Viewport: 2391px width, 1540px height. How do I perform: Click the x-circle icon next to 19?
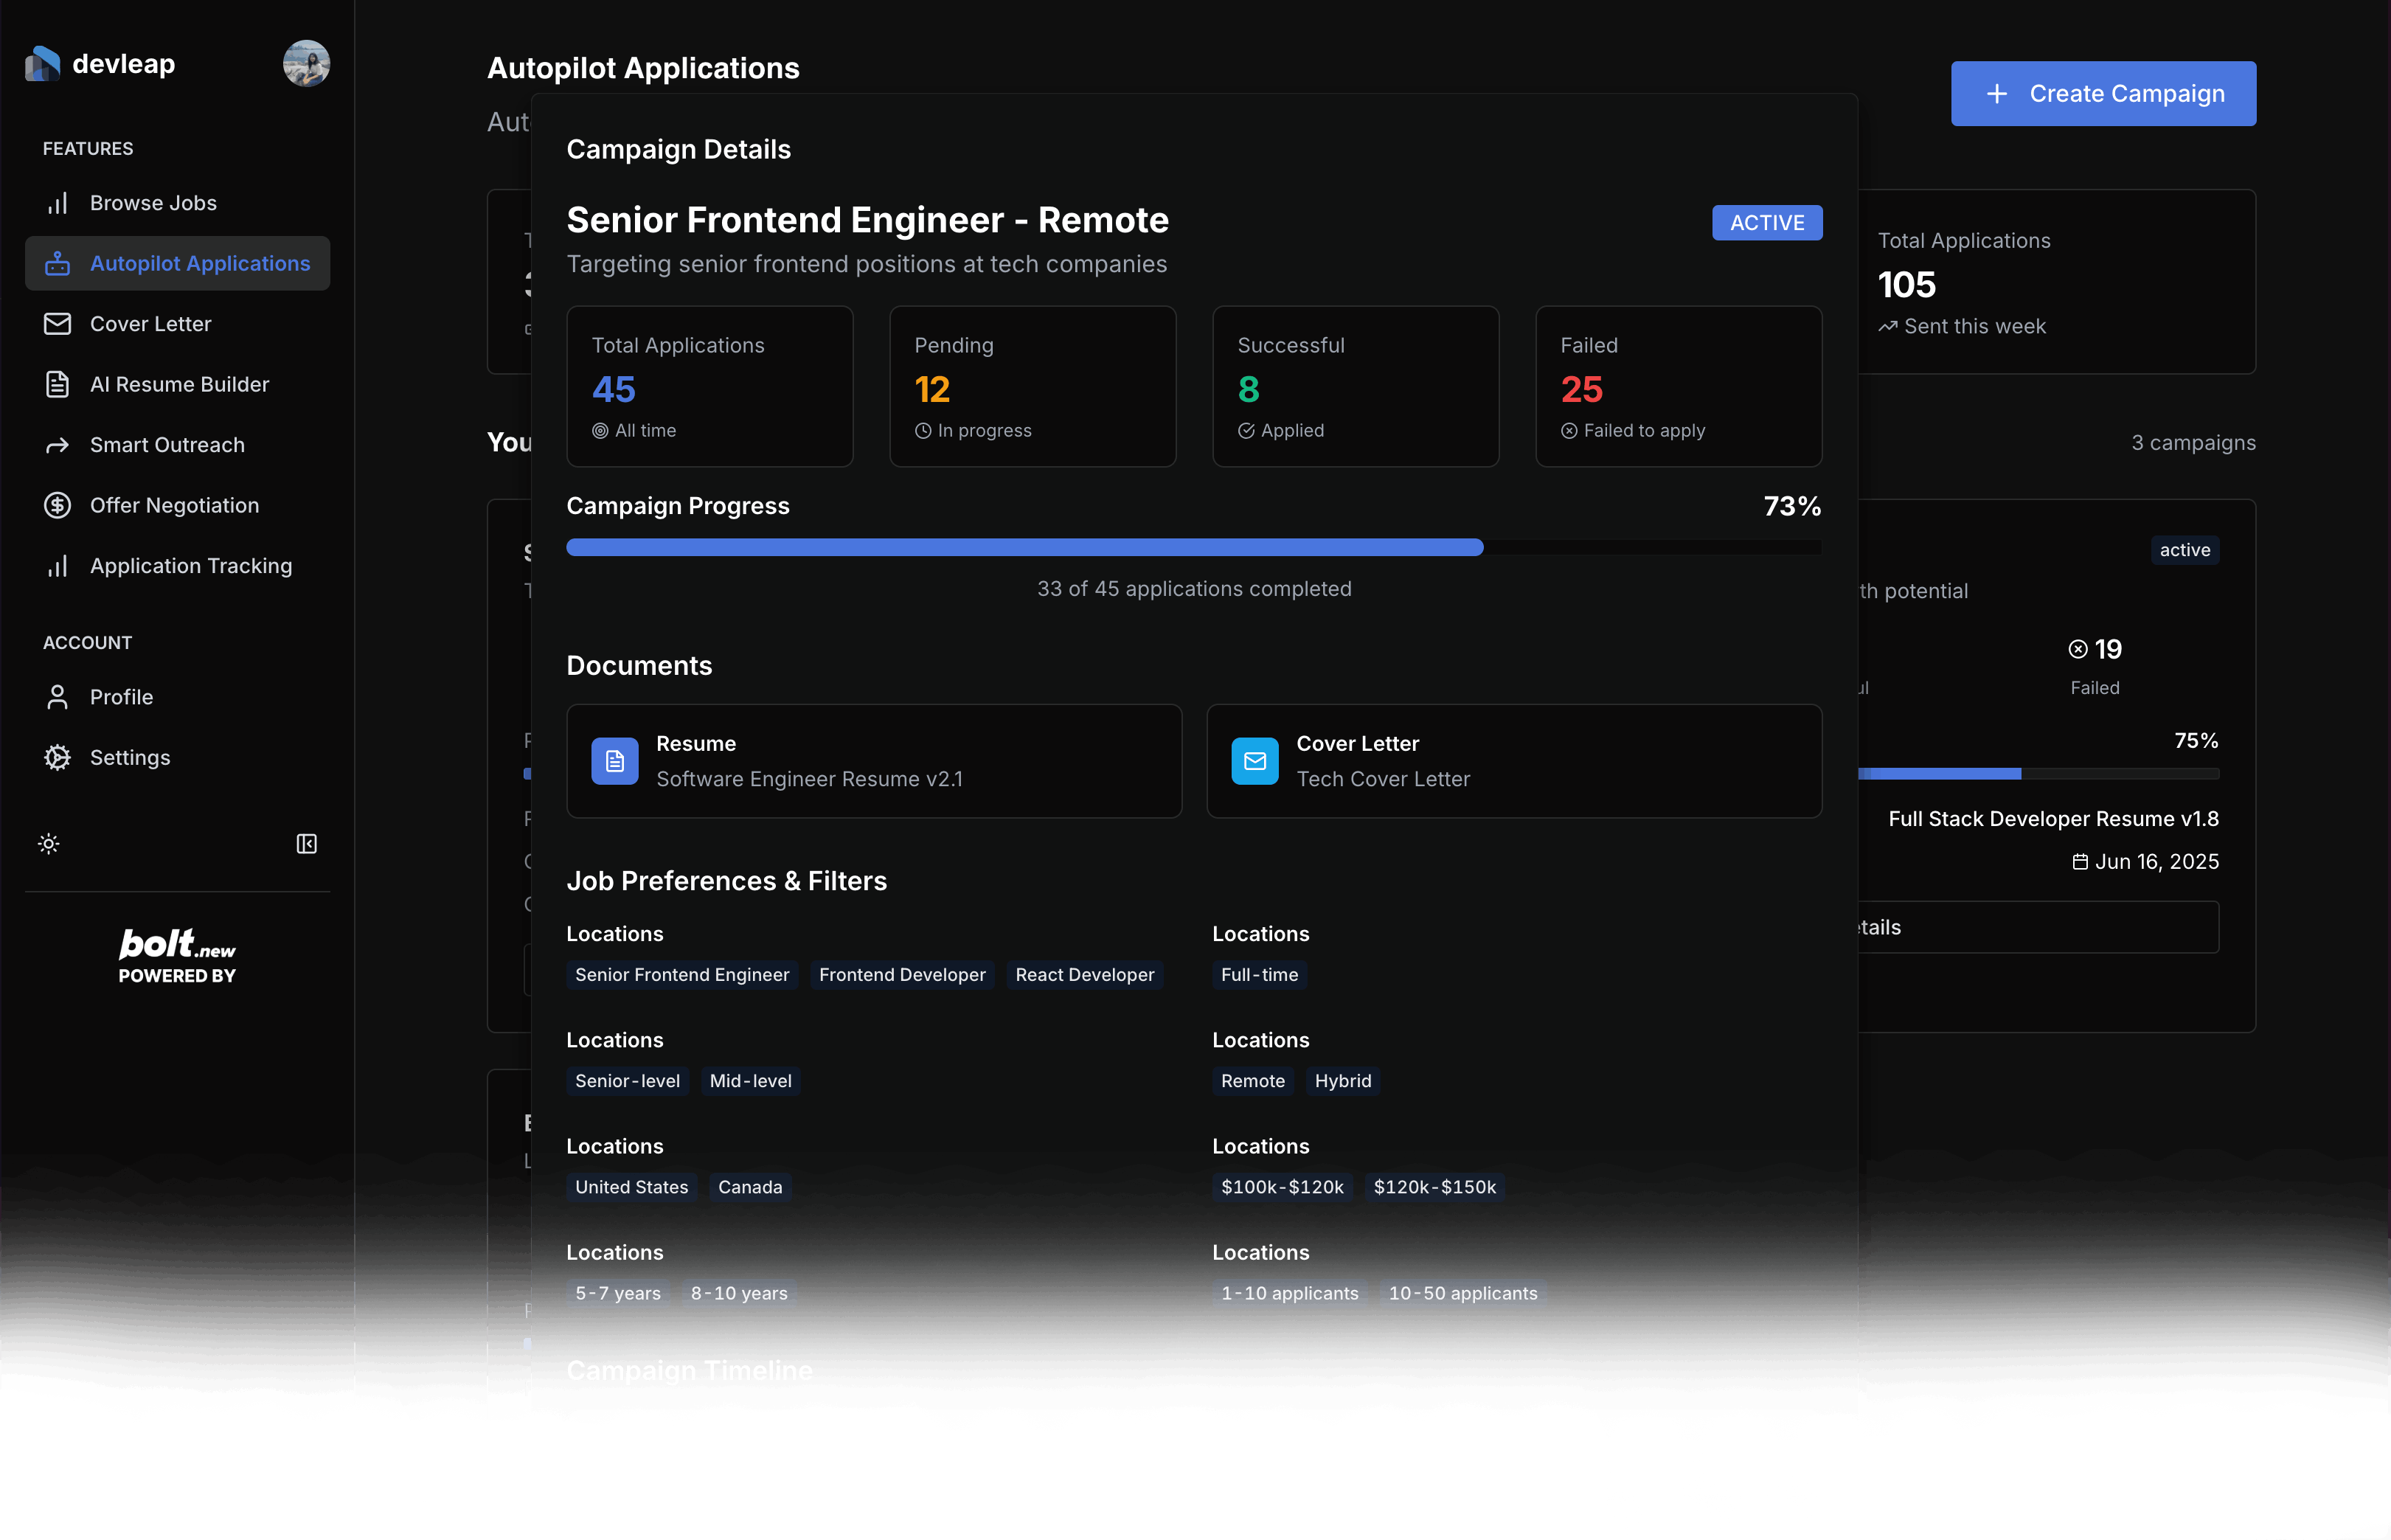click(2078, 649)
